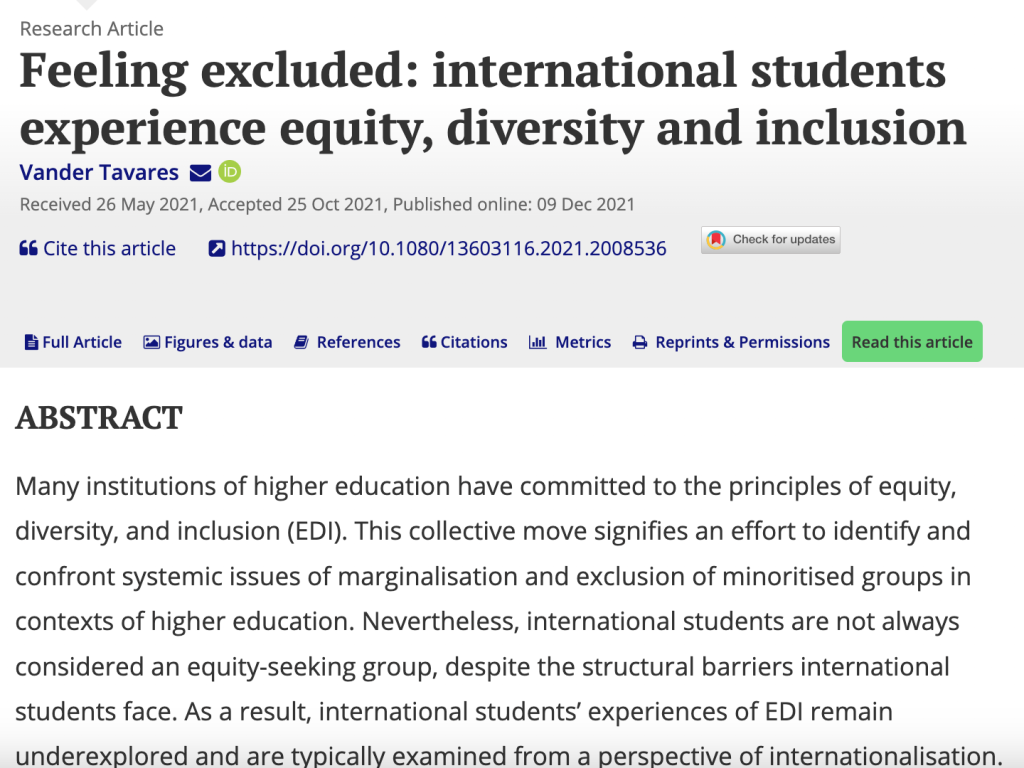Click the author email envelope icon
The image size is (1024, 768).
click(200, 173)
